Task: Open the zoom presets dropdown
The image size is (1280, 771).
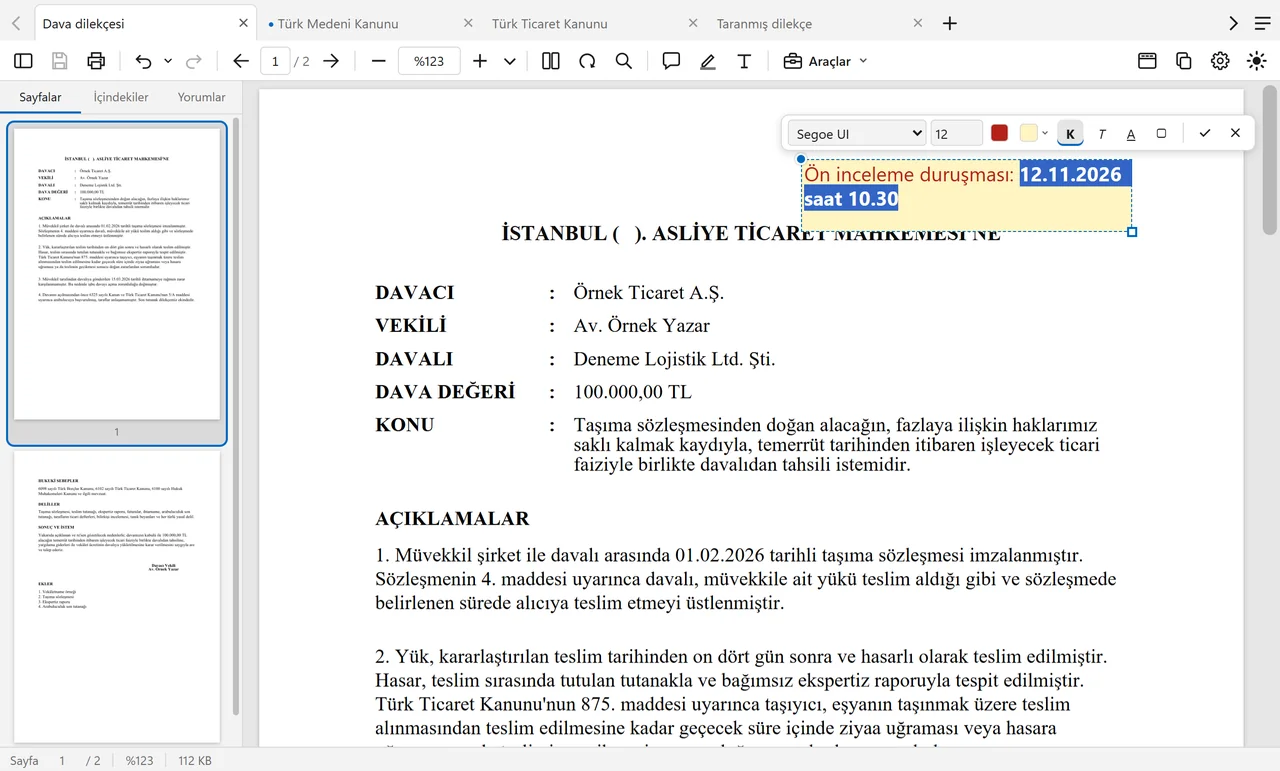Action: pyautogui.click(x=510, y=61)
